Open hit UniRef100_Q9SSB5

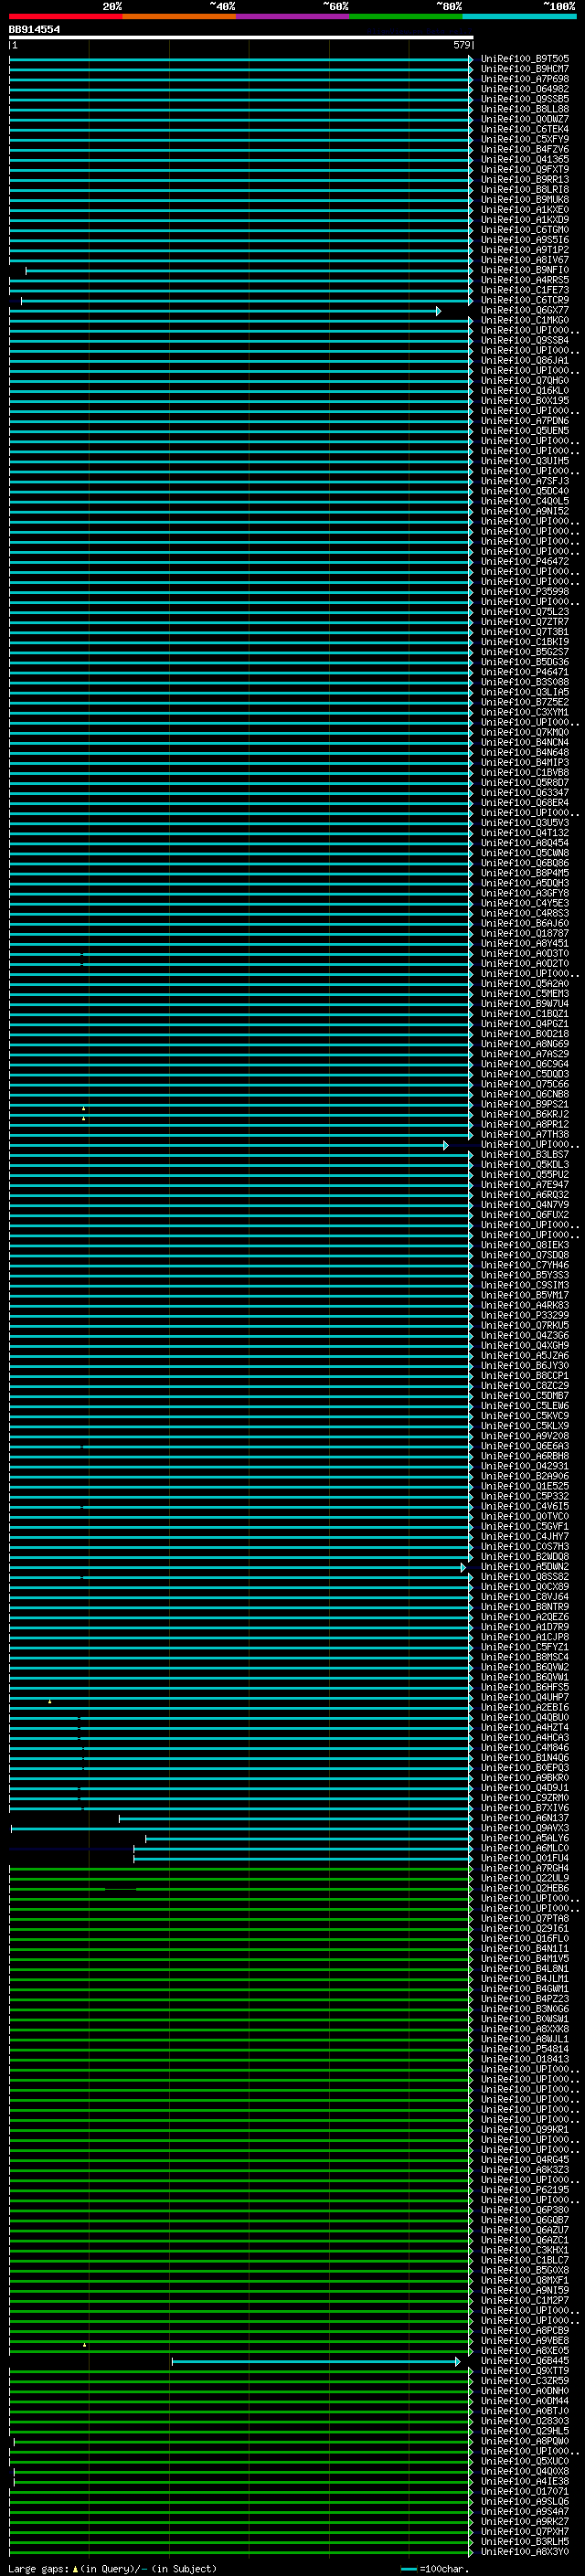point(525,99)
